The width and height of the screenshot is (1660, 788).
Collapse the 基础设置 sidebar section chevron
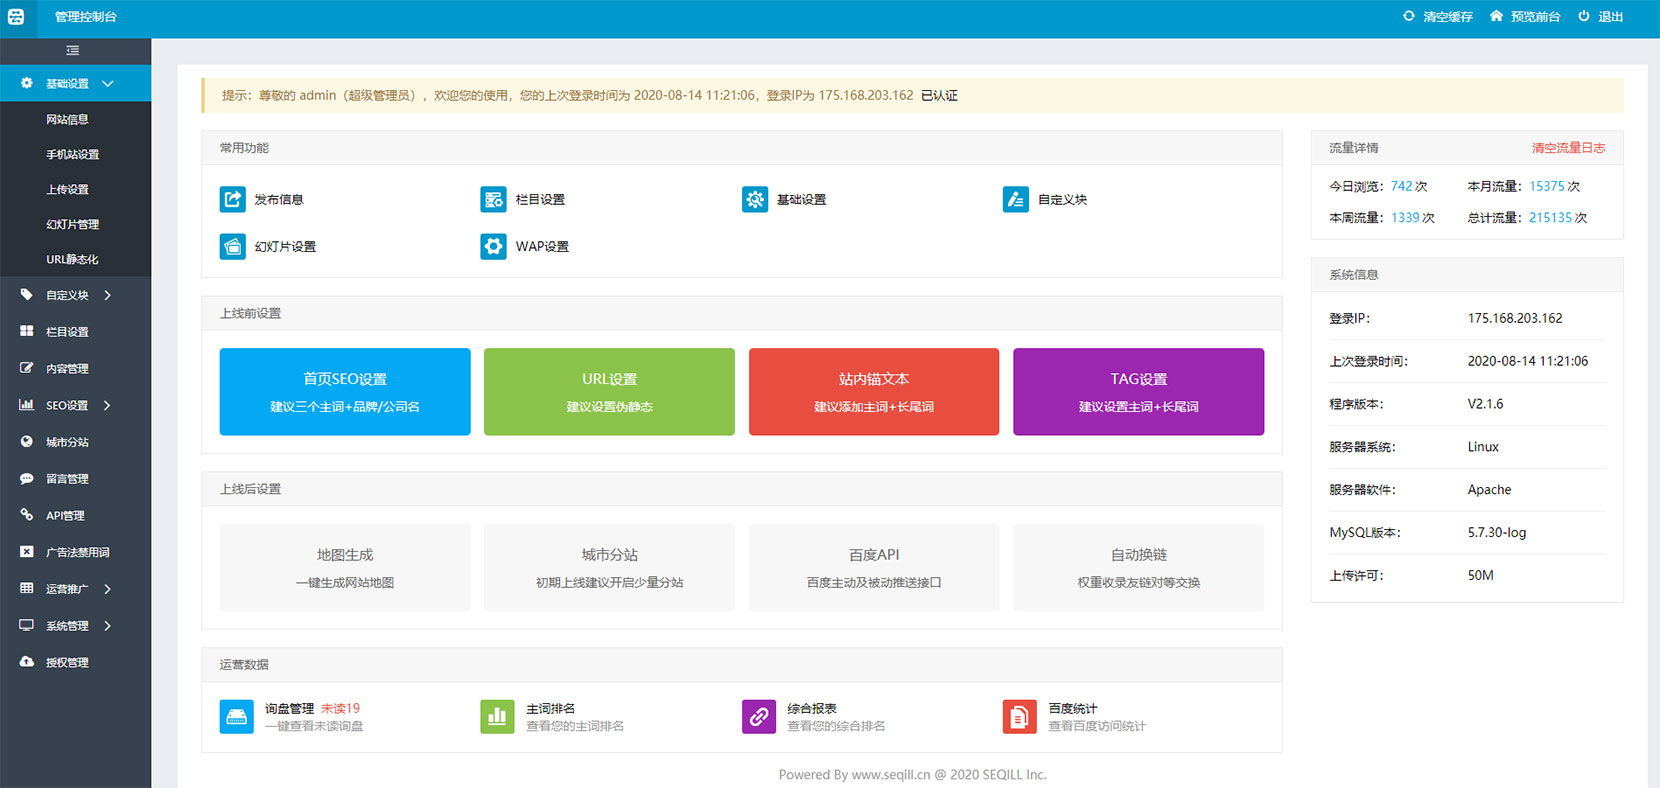click(108, 83)
